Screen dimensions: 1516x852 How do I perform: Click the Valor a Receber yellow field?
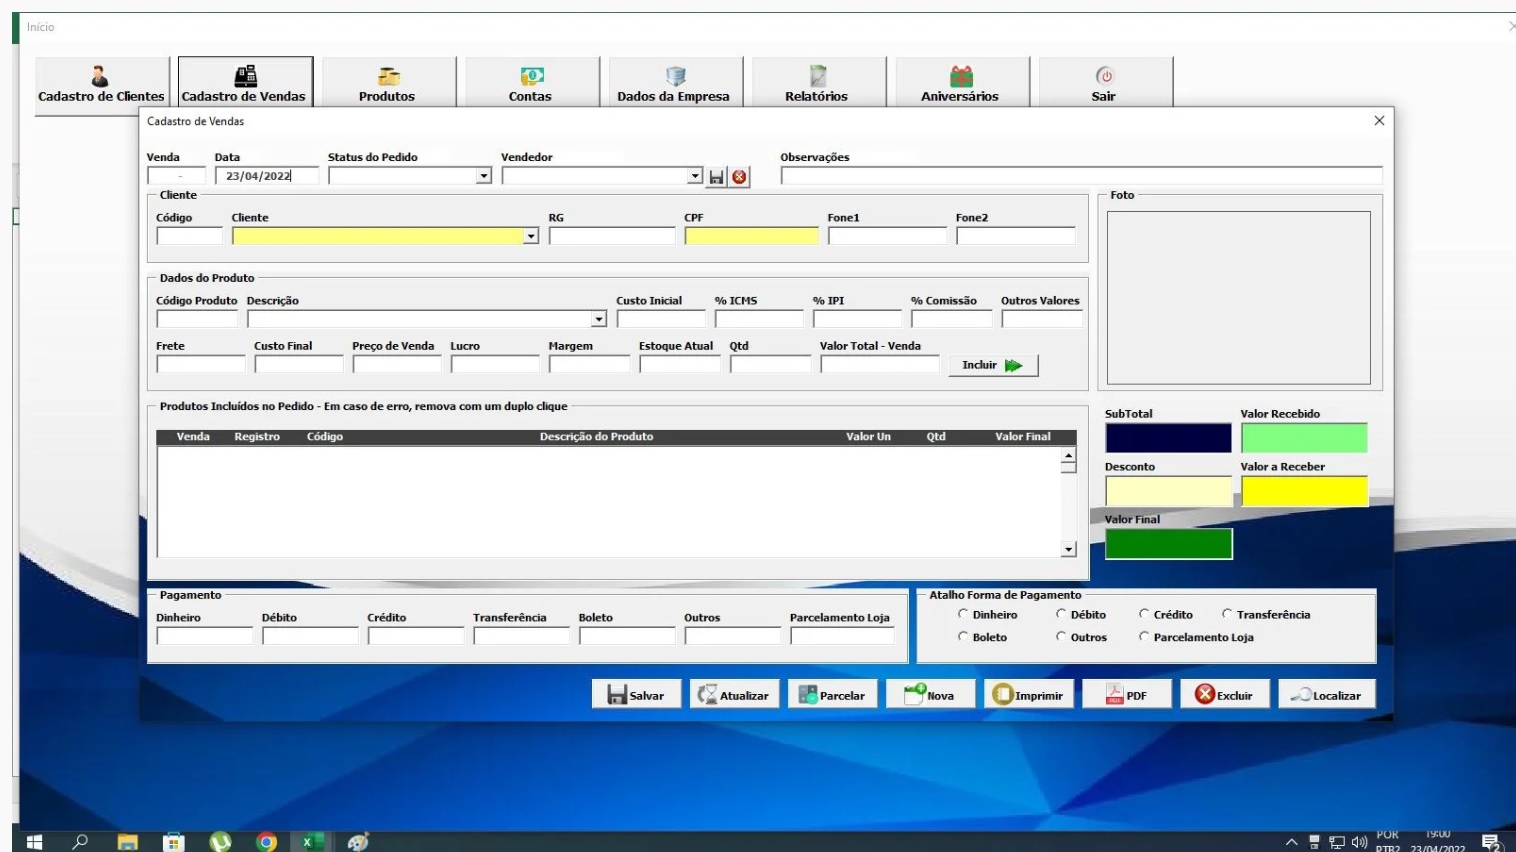[x=1304, y=491]
